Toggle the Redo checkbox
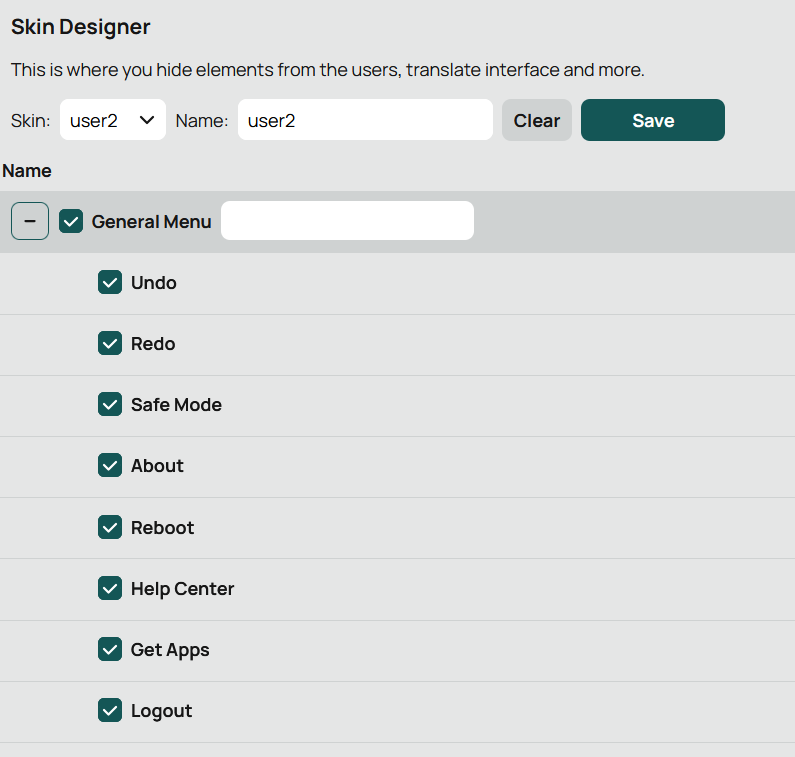The height and width of the screenshot is (757, 795). tap(110, 343)
